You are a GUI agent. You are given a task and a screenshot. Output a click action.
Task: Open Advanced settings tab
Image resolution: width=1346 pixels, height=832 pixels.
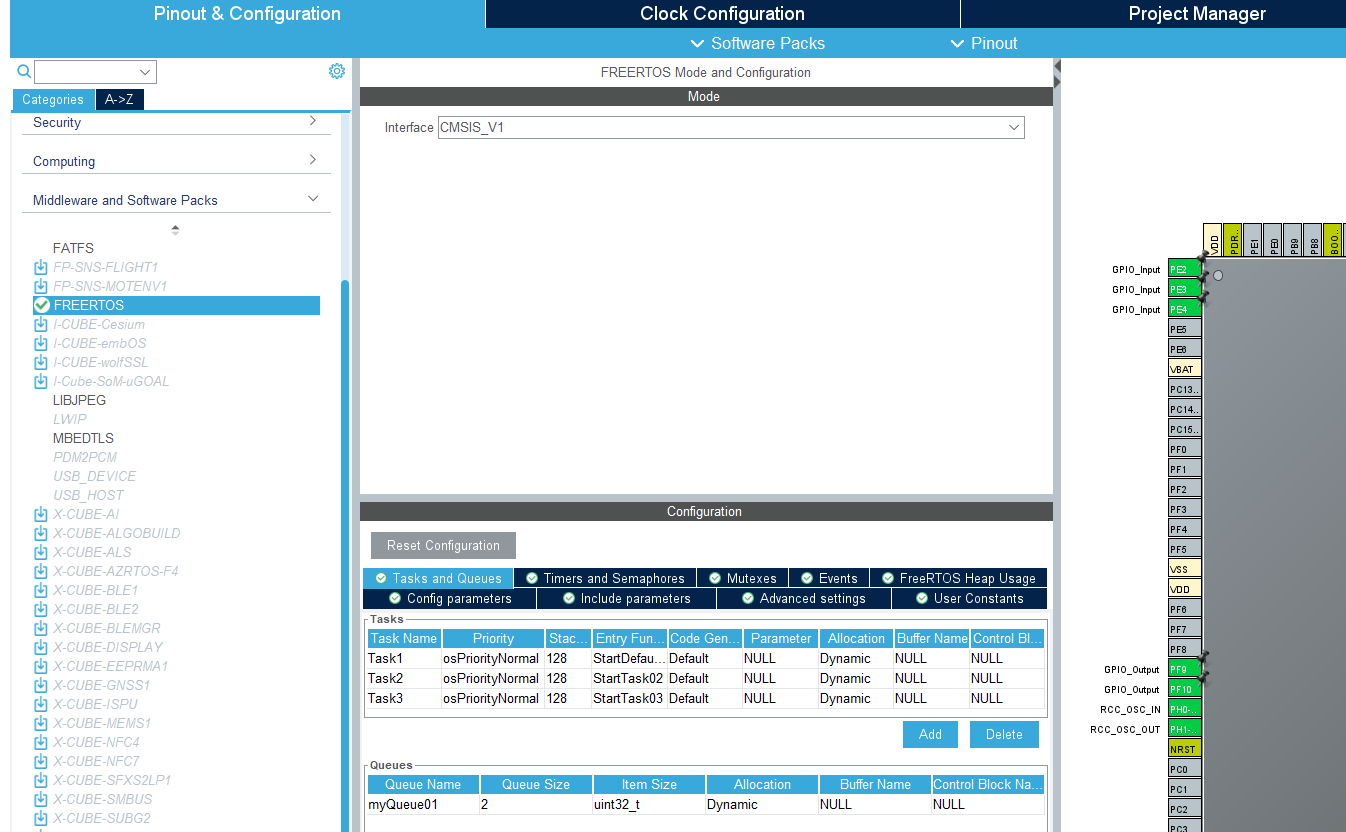coord(804,598)
